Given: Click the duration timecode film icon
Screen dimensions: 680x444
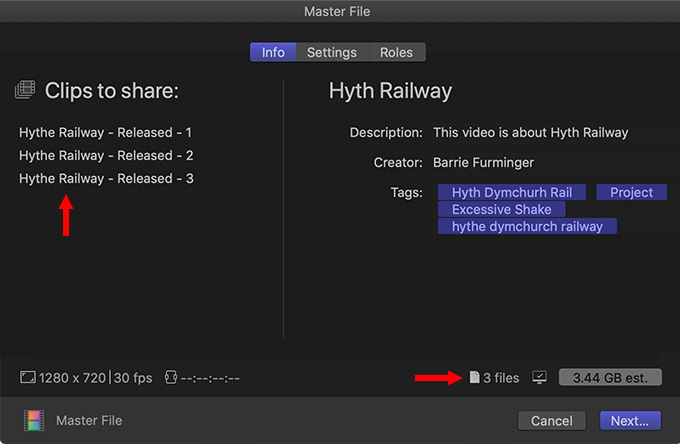Looking at the screenshot, I should [x=171, y=377].
